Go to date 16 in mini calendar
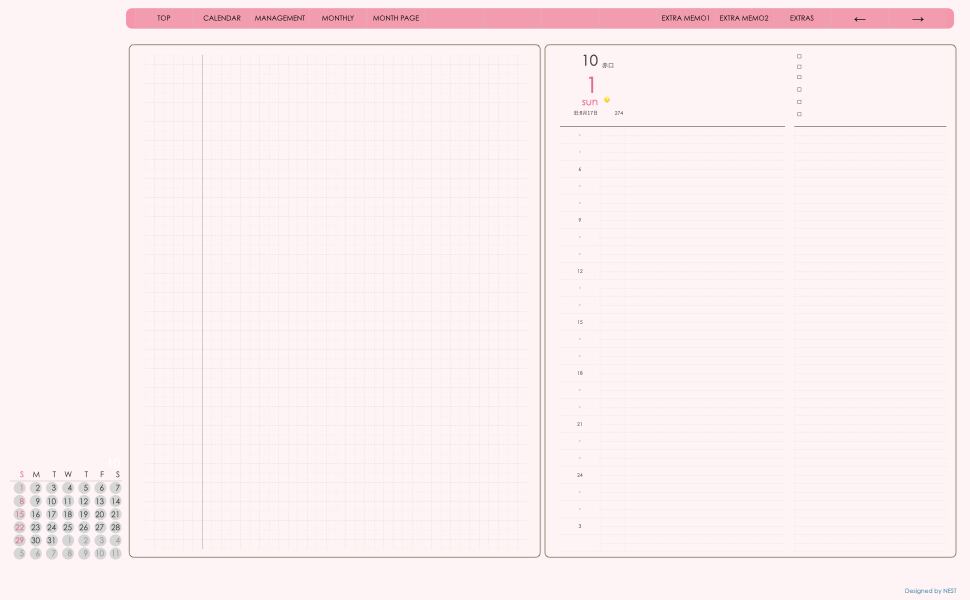This screenshot has height=600, width=970. (x=36, y=514)
